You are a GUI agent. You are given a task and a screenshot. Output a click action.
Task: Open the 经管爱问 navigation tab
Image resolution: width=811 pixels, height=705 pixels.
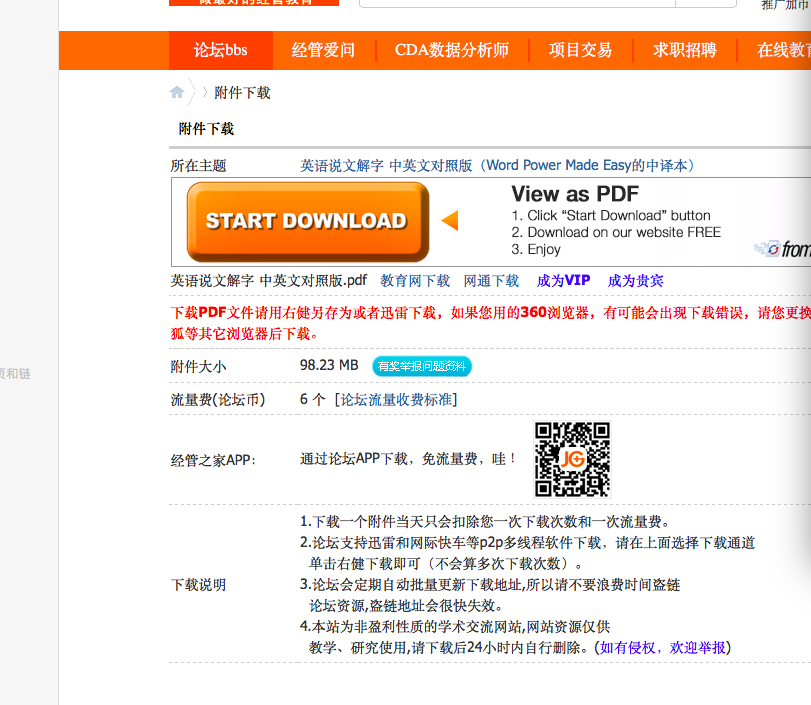pos(323,50)
